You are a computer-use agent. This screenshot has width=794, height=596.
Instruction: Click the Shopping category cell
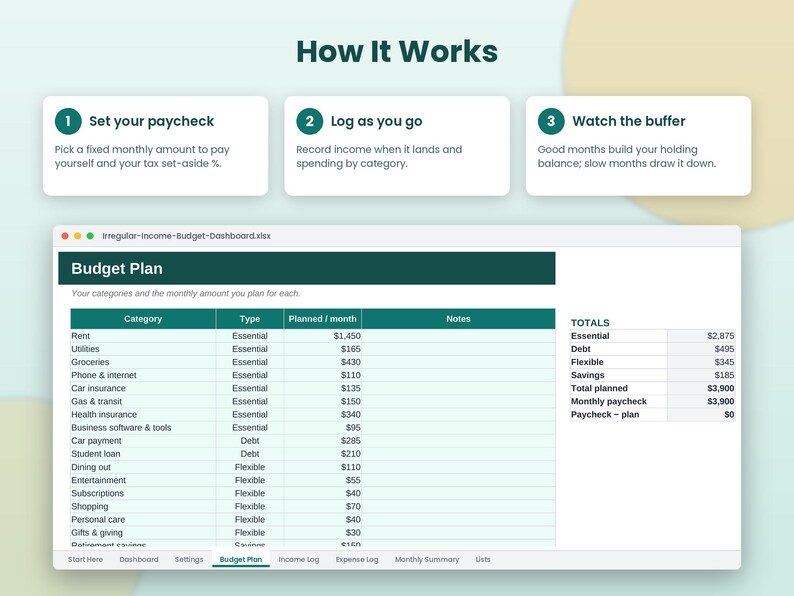143,507
